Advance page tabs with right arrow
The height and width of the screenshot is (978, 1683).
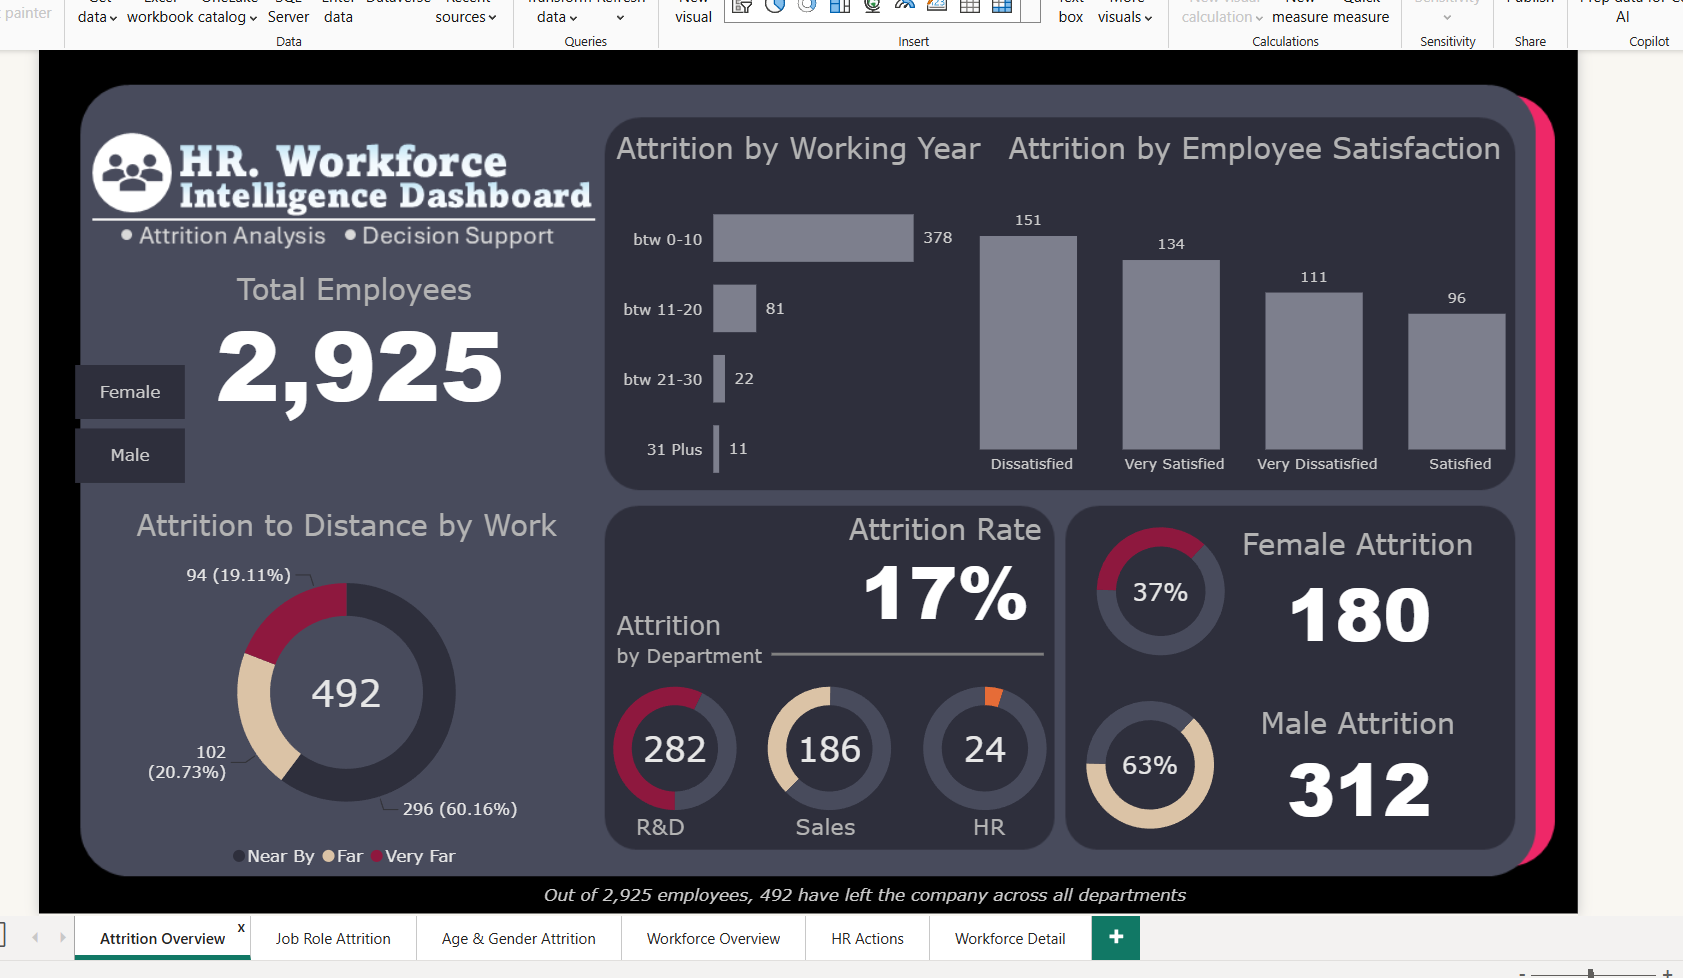click(62, 937)
